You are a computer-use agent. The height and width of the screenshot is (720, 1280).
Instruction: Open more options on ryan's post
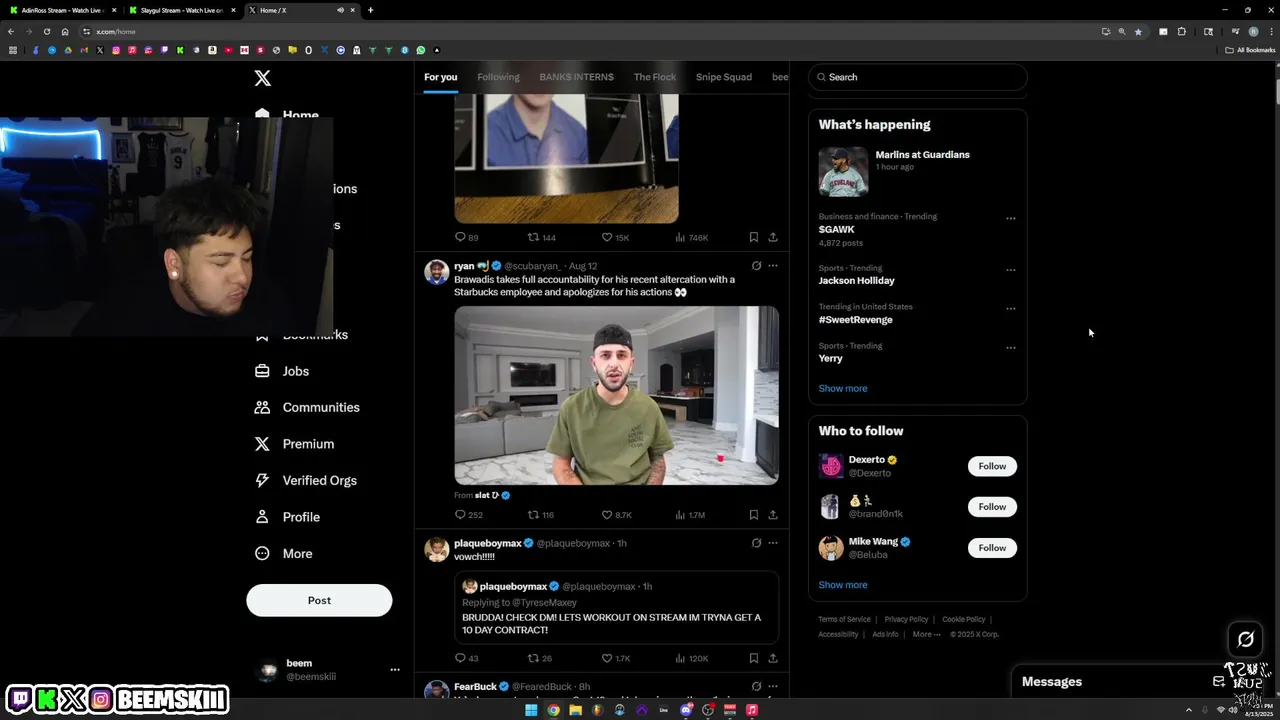tap(773, 266)
